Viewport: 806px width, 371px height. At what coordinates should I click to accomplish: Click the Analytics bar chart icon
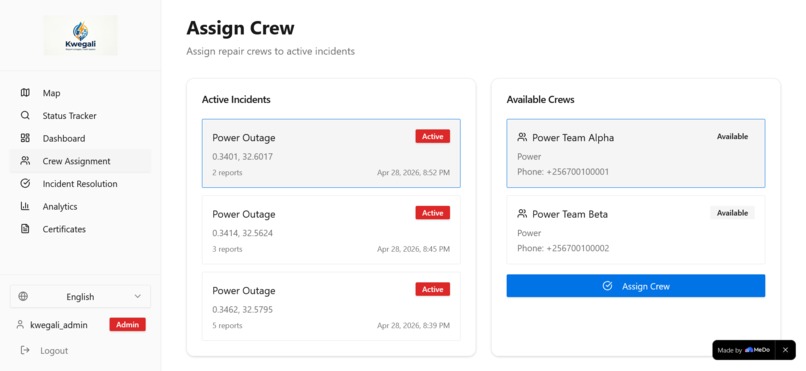click(x=25, y=206)
